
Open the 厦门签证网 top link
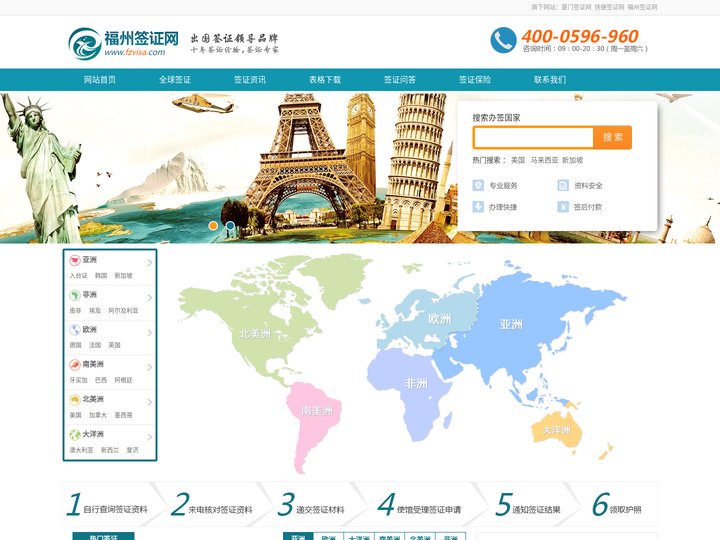576,7
